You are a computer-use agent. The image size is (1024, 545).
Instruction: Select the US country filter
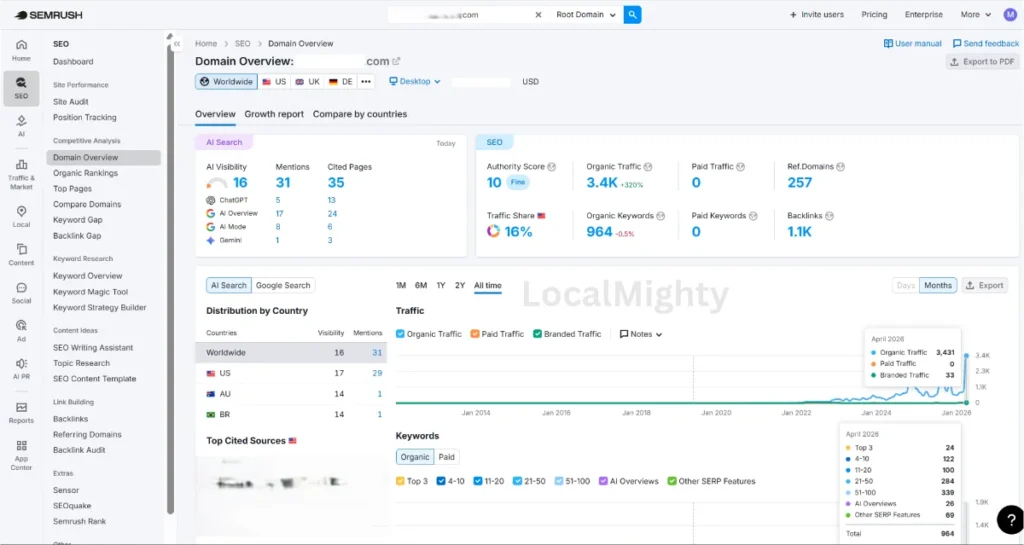point(274,82)
